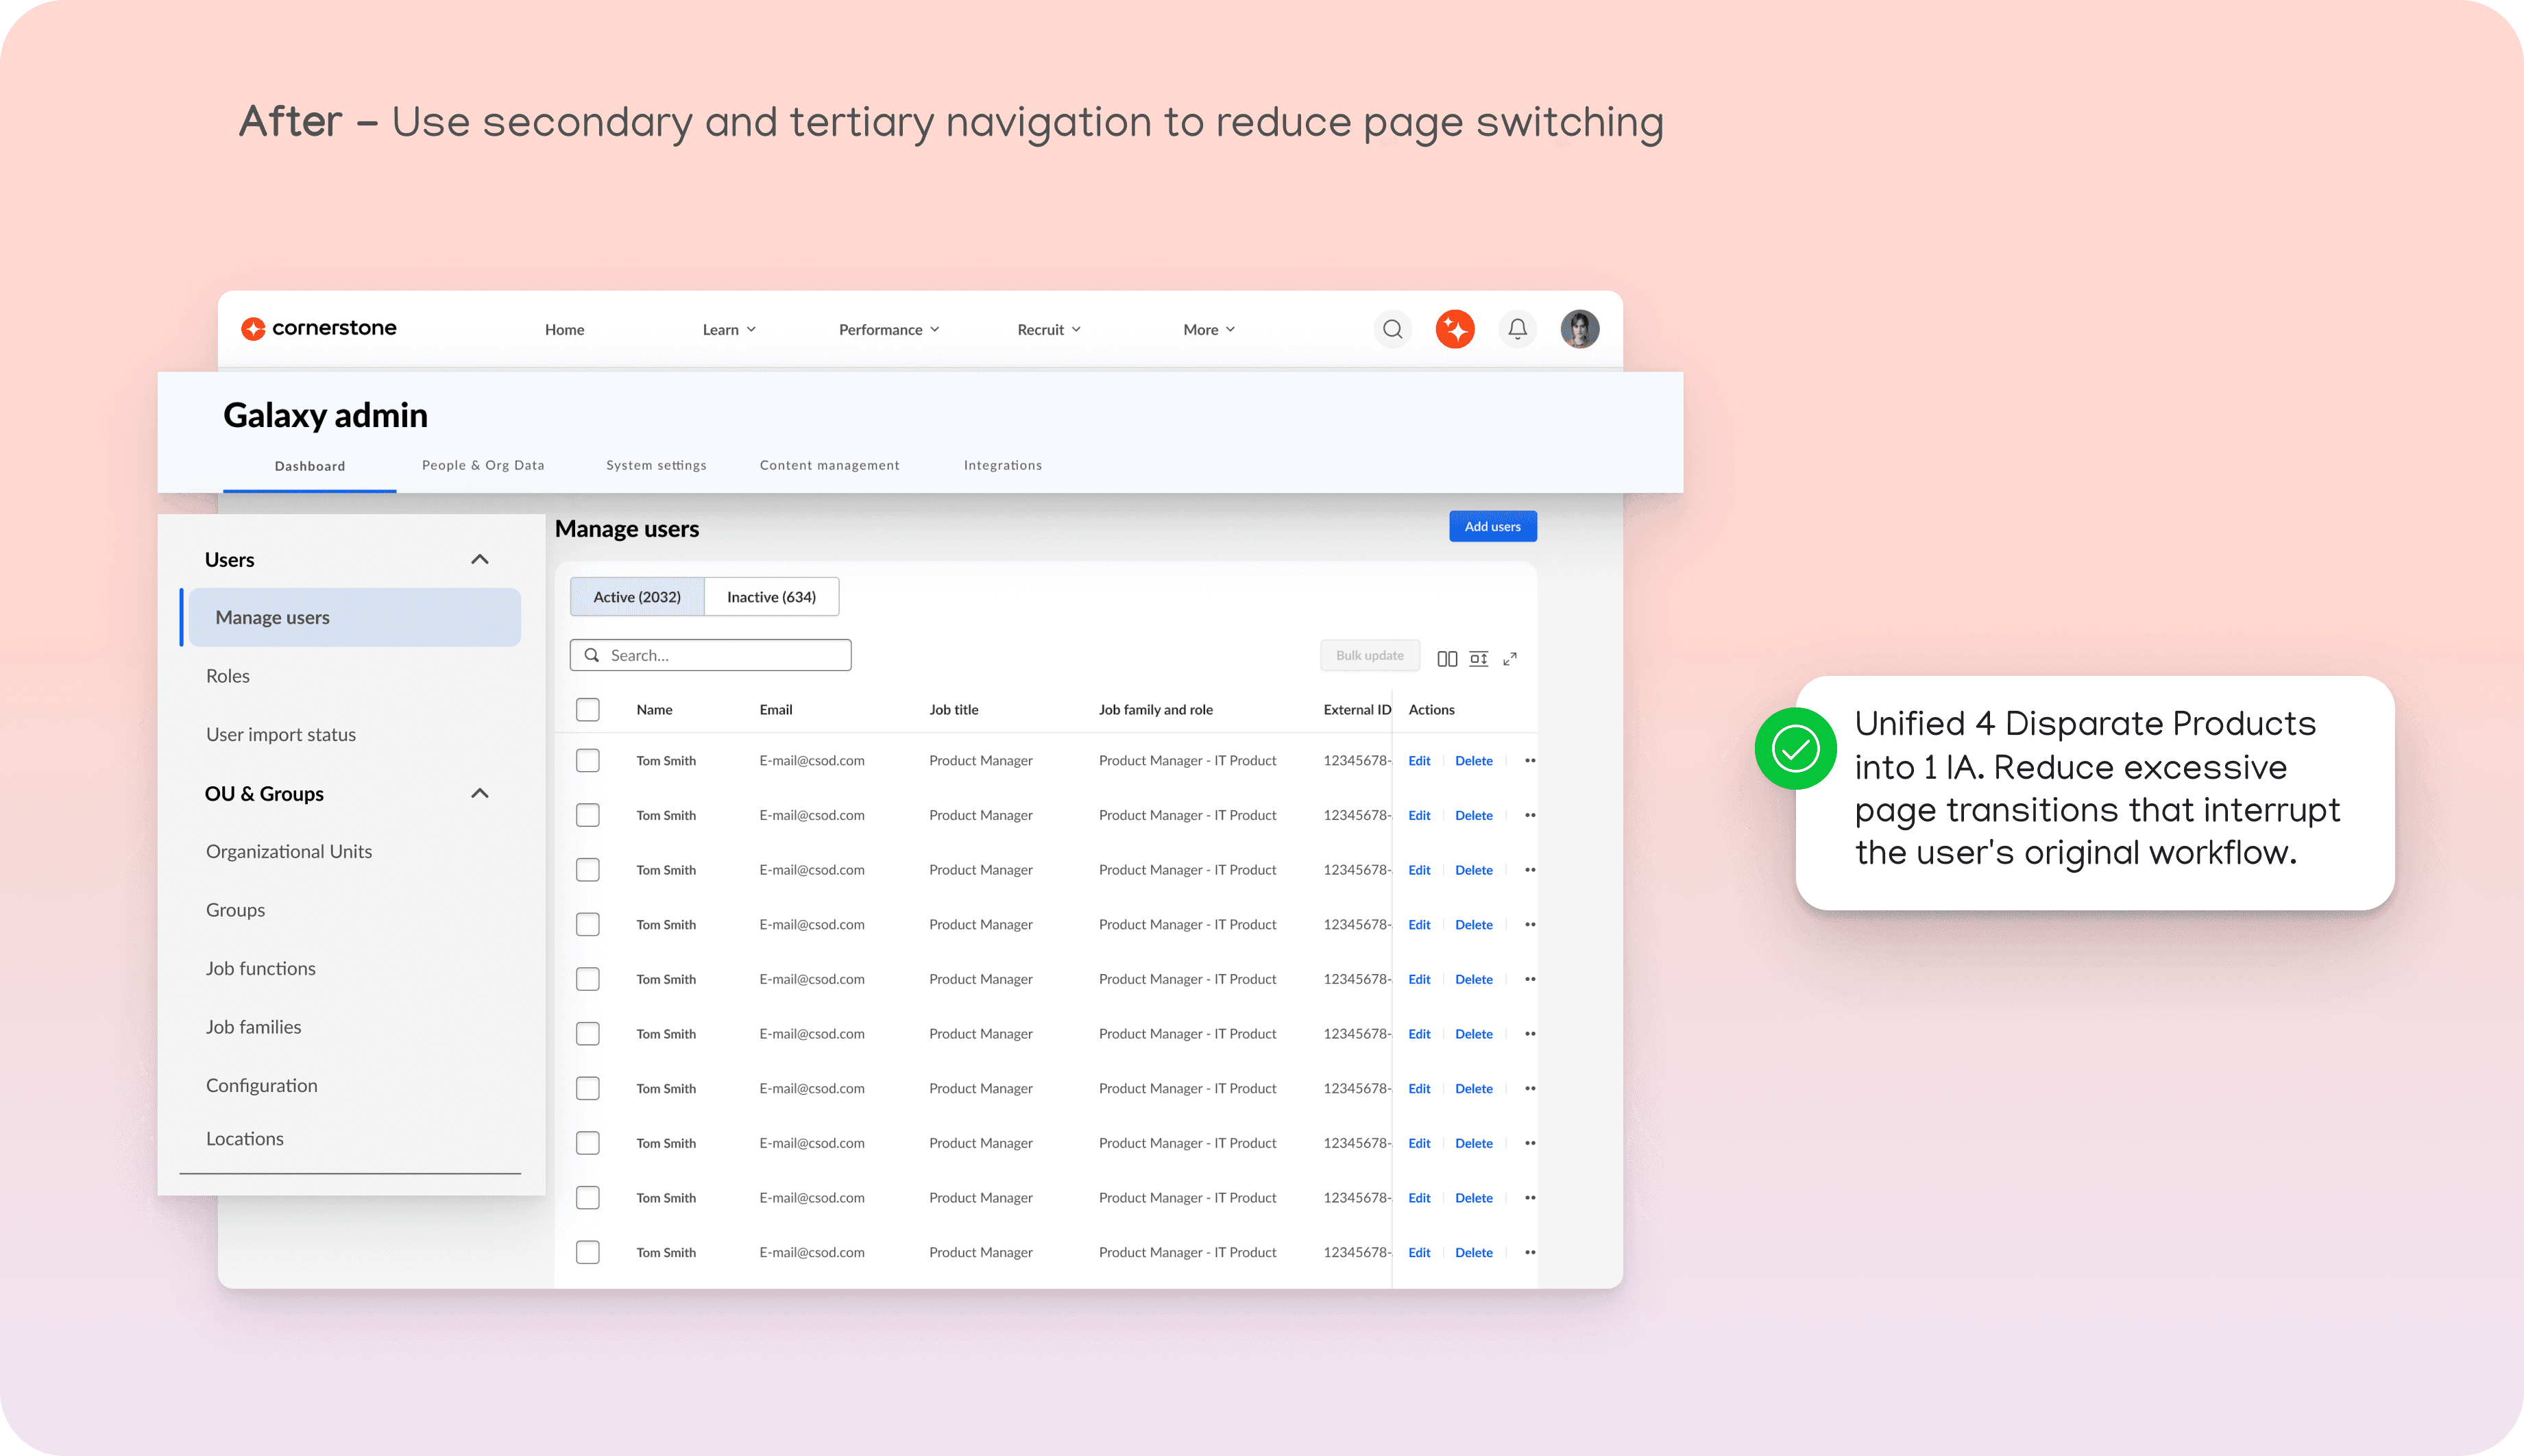Click the user profile avatar
The width and height of the screenshot is (2524, 1456).
pos(1579,329)
